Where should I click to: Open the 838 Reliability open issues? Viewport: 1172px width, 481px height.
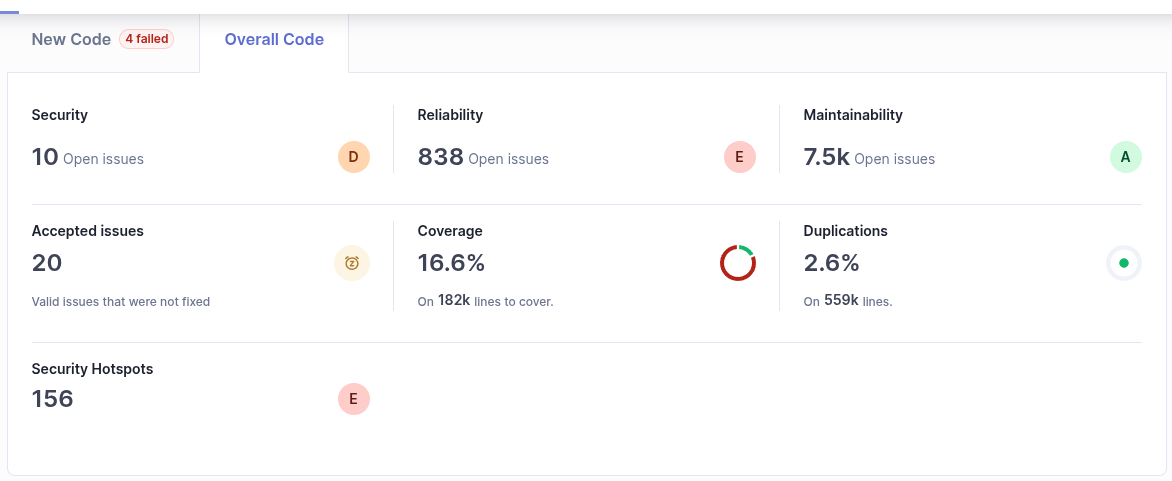point(440,157)
